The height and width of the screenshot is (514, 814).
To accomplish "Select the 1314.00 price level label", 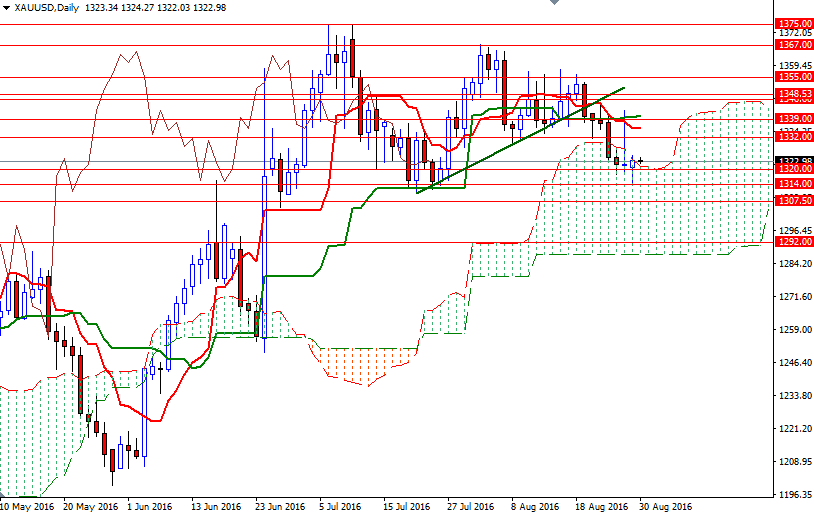I will (794, 184).
